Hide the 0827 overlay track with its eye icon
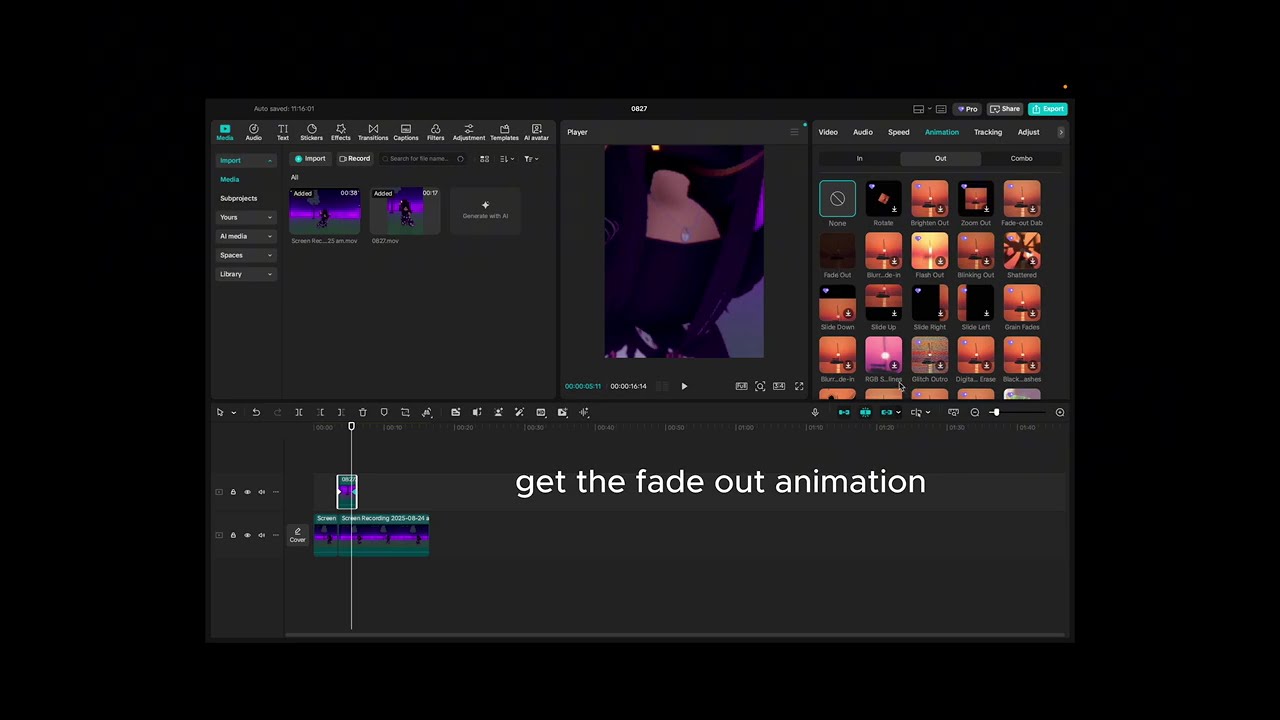 click(247, 492)
